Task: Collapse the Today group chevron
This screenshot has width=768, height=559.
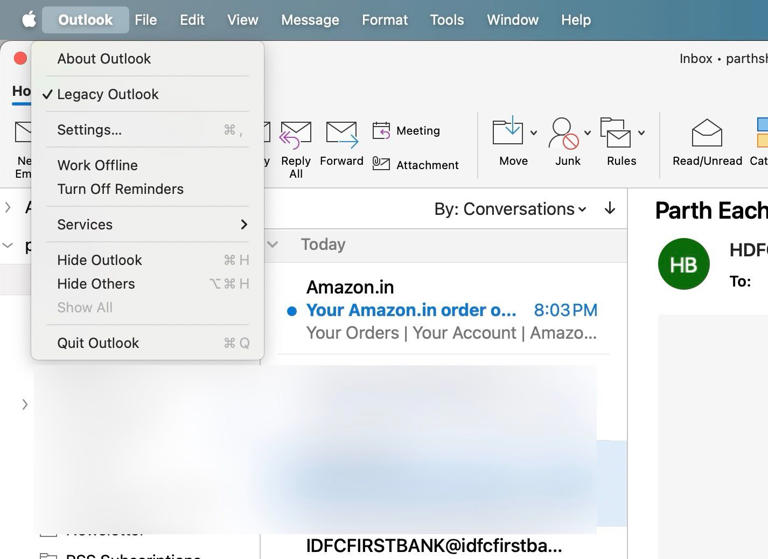Action: click(273, 244)
